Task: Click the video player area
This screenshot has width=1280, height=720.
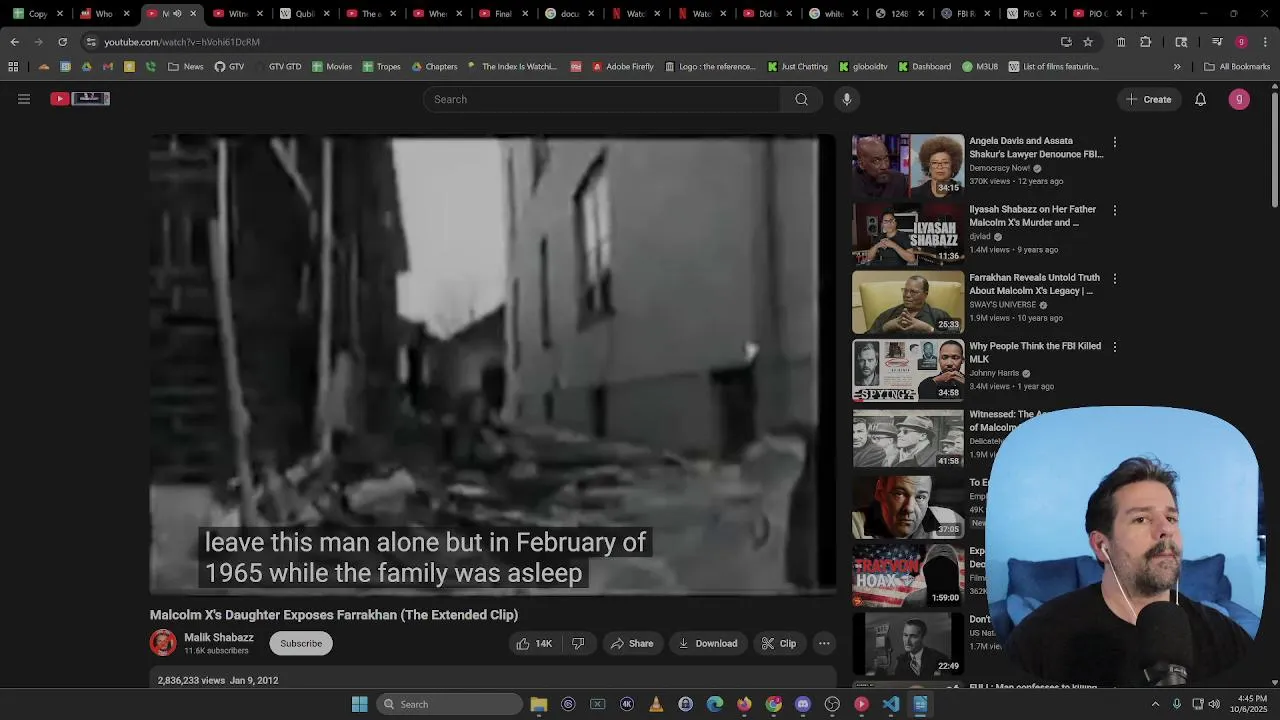Action: (492, 365)
